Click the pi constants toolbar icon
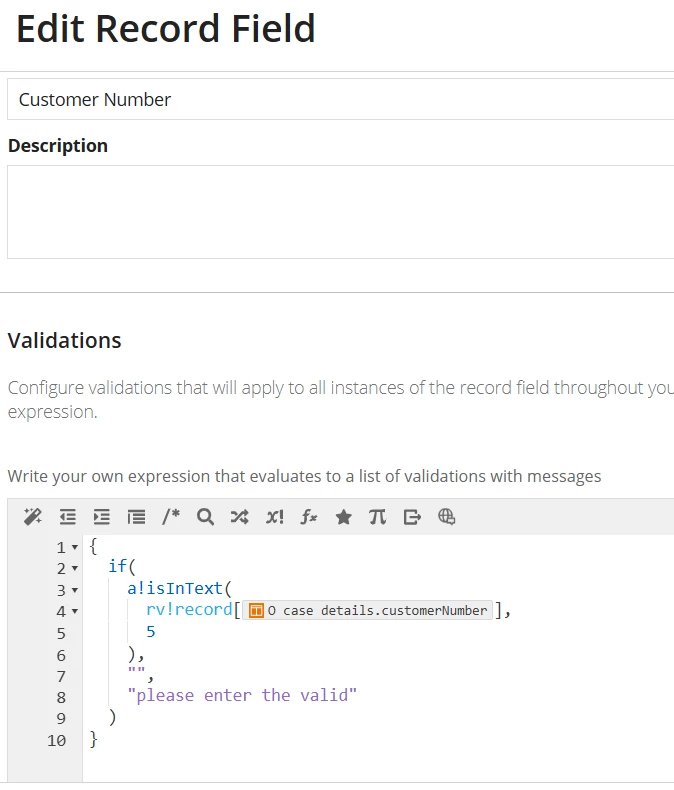Image resolution: width=674 pixels, height=790 pixels. point(377,517)
